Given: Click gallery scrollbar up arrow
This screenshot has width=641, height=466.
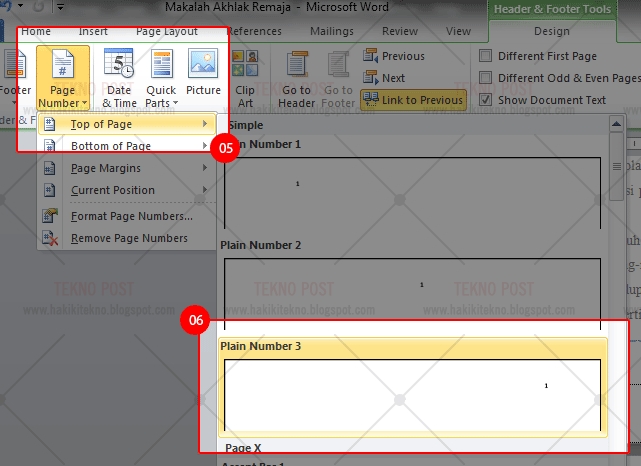Looking at the screenshot, I should (x=616, y=124).
